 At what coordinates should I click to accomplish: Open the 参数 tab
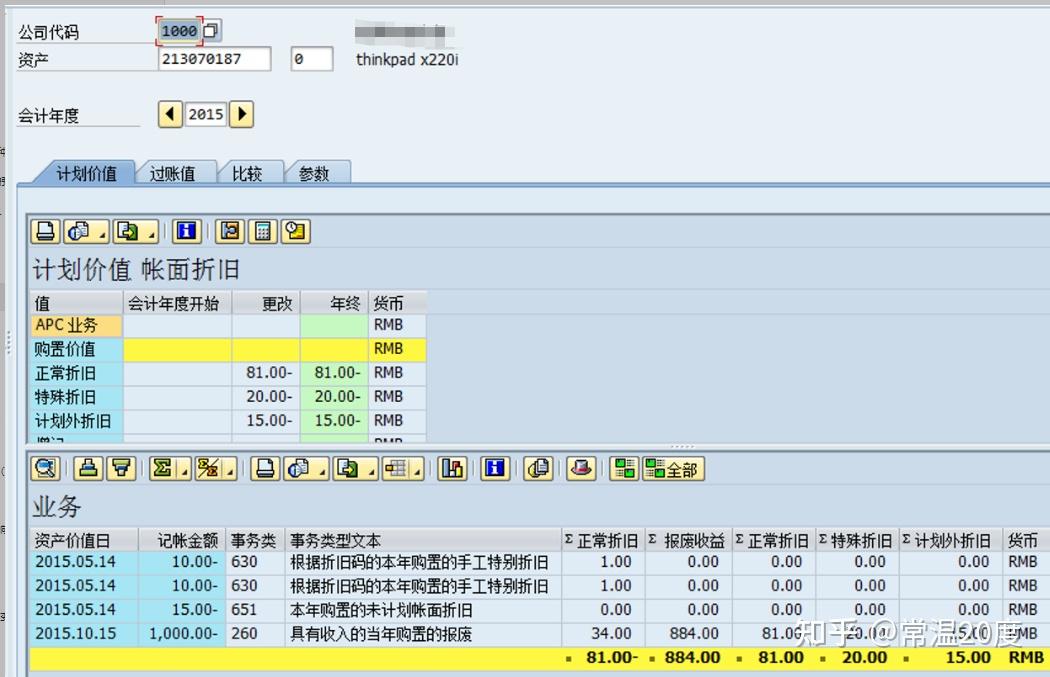click(314, 173)
